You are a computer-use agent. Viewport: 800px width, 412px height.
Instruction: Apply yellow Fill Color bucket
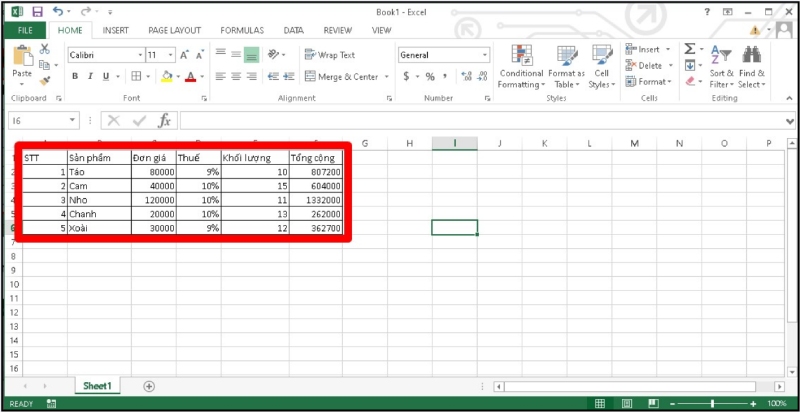(166, 76)
